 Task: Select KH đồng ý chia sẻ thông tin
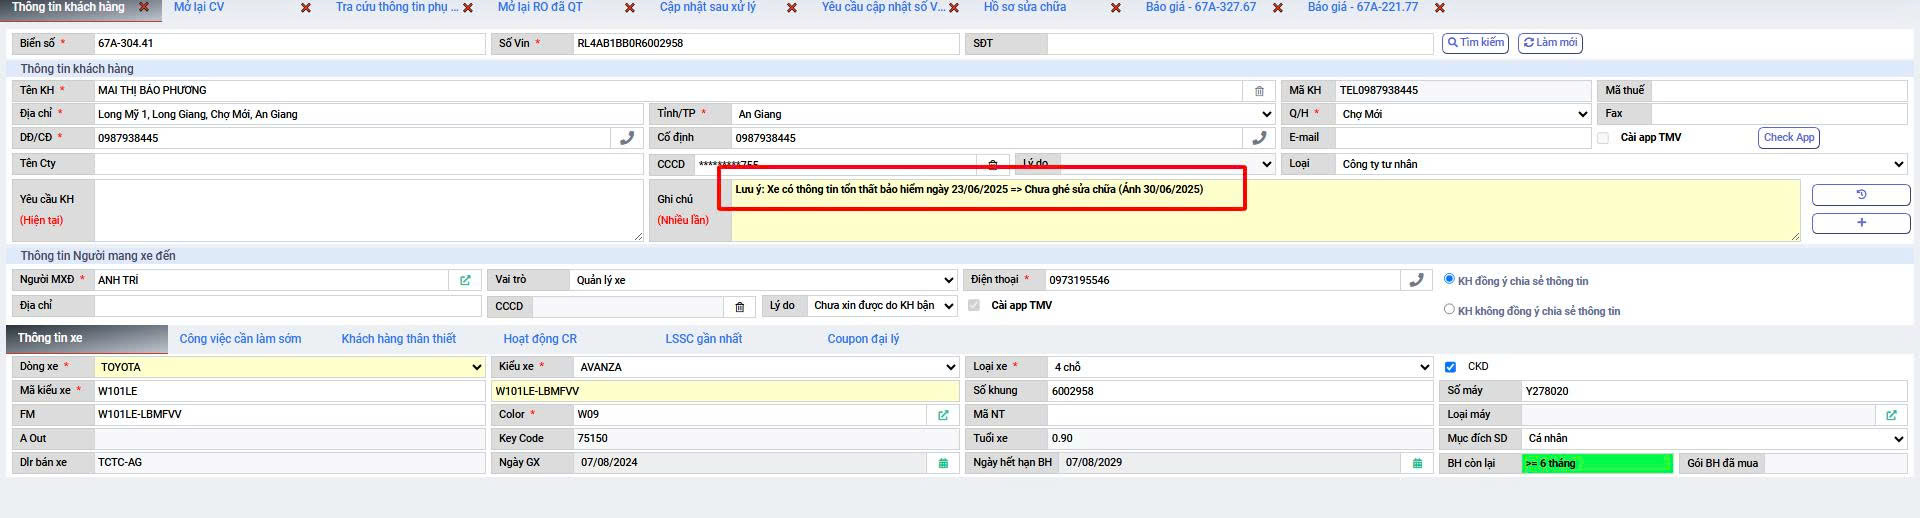pyautogui.click(x=1449, y=280)
